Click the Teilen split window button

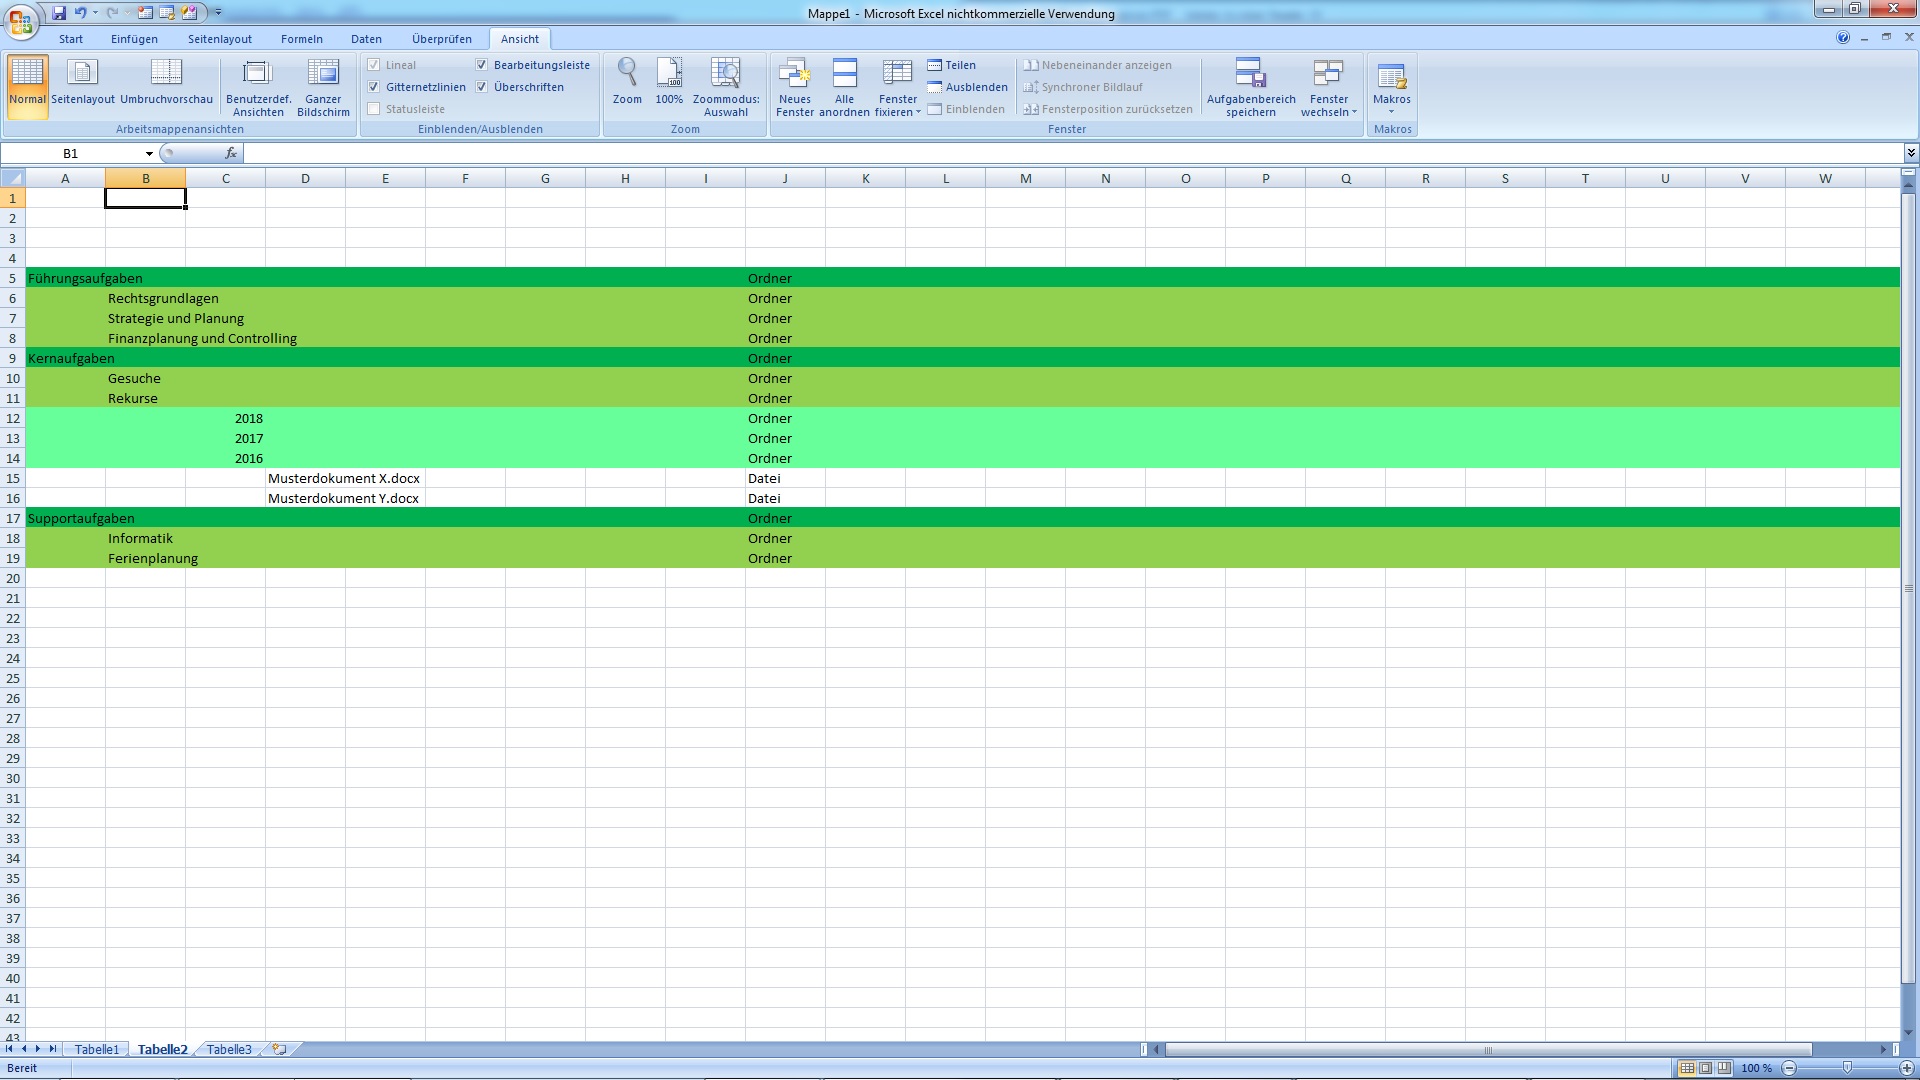[951, 65]
